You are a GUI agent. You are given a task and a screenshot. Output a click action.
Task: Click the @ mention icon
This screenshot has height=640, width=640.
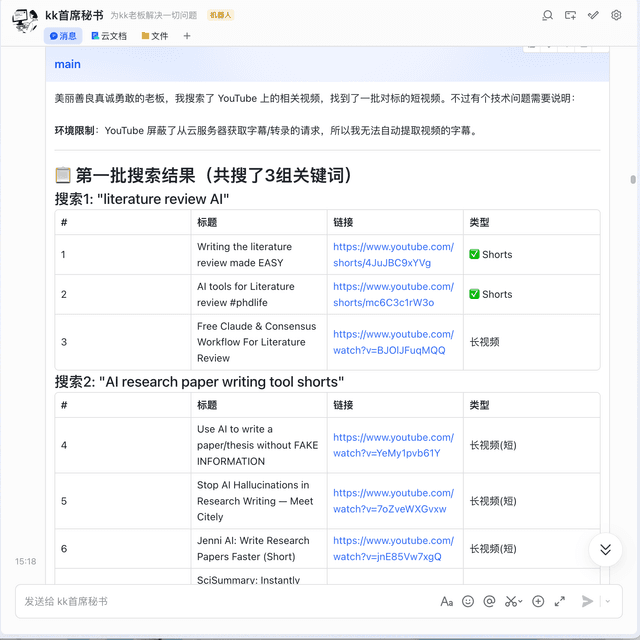click(x=489, y=601)
